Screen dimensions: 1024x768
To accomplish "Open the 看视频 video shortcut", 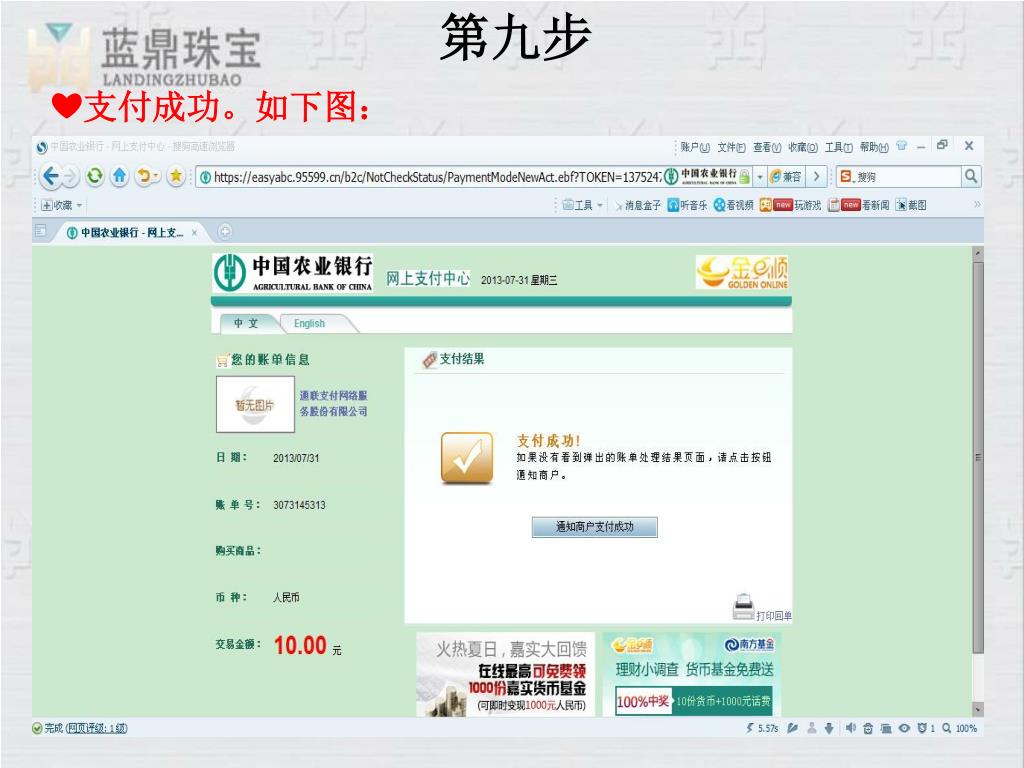I will coord(733,205).
